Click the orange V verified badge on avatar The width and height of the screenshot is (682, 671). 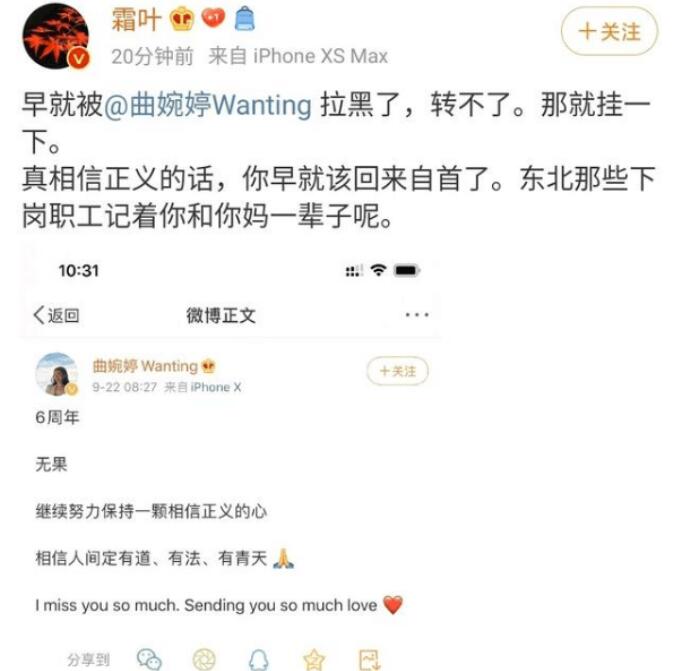78,58
